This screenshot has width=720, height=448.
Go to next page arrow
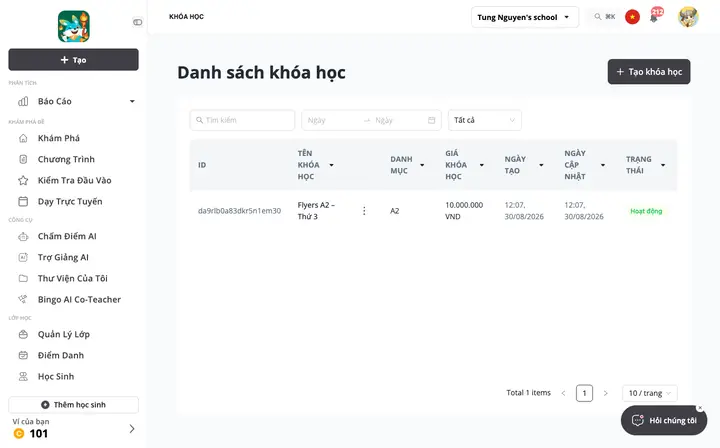click(606, 393)
